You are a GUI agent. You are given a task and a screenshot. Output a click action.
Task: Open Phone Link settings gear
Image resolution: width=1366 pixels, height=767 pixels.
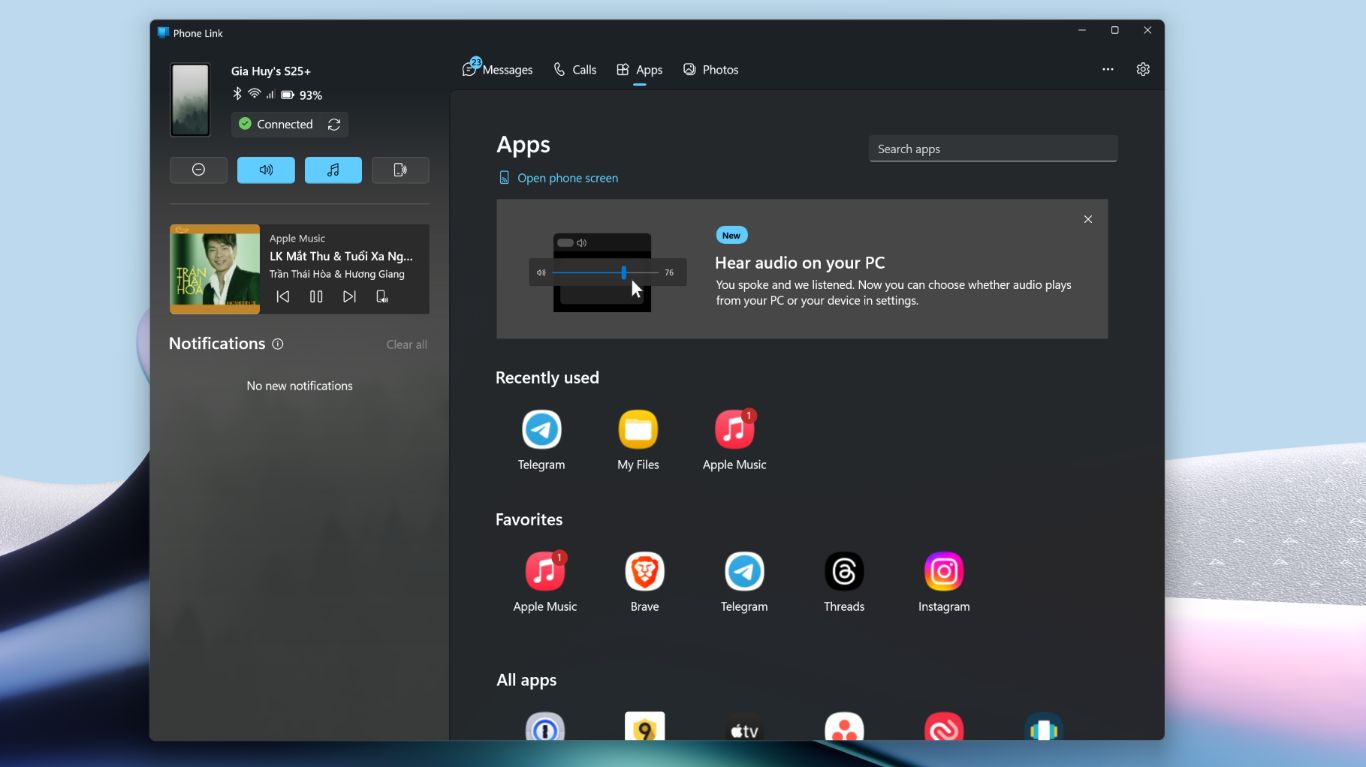point(1143,70)
